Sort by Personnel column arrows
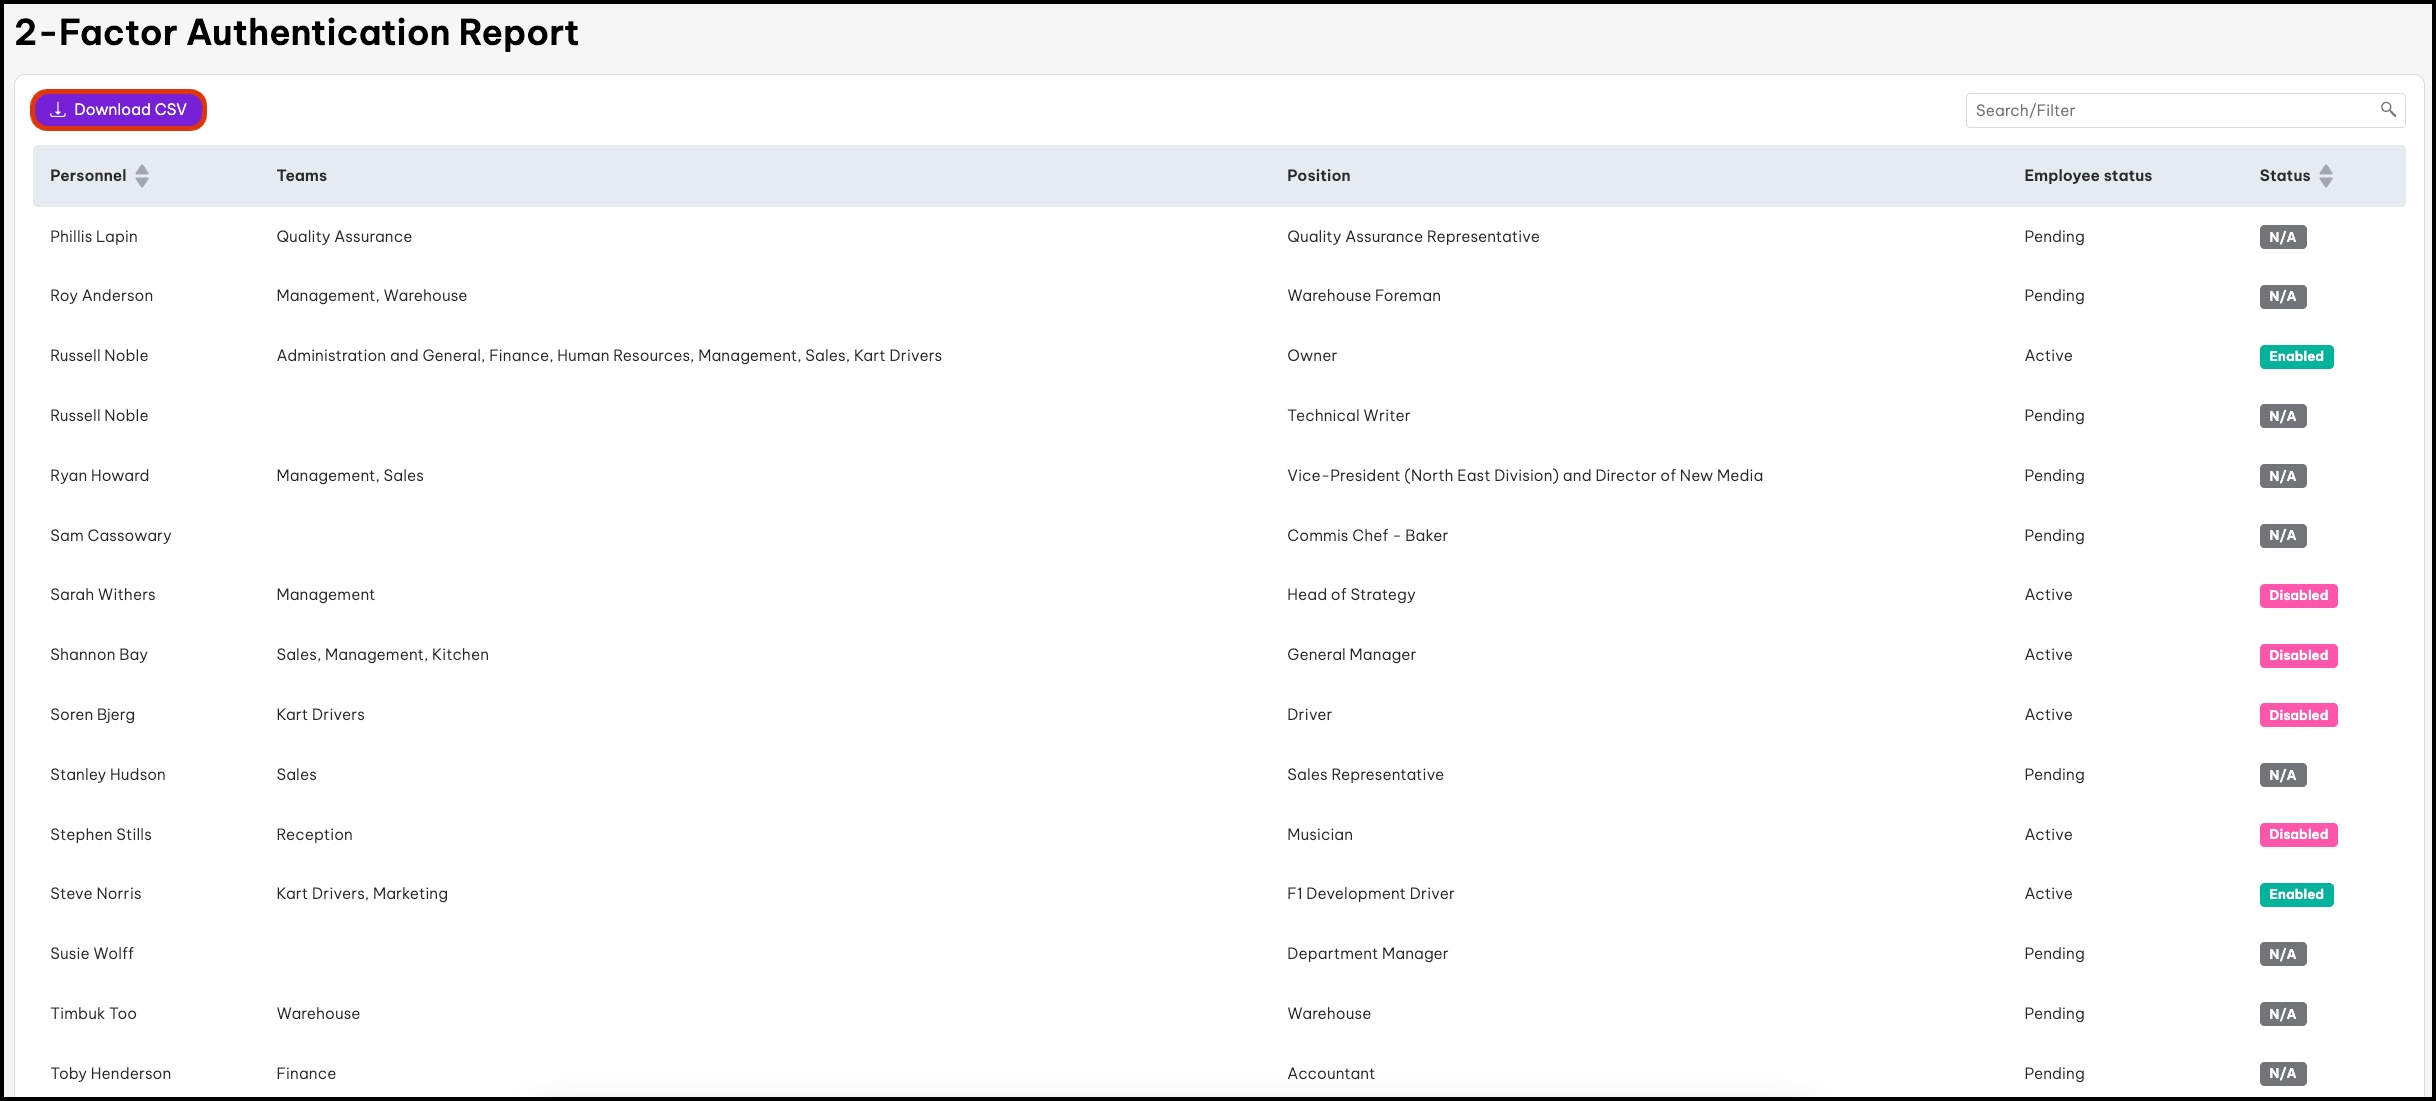 [x=142, y=176]
